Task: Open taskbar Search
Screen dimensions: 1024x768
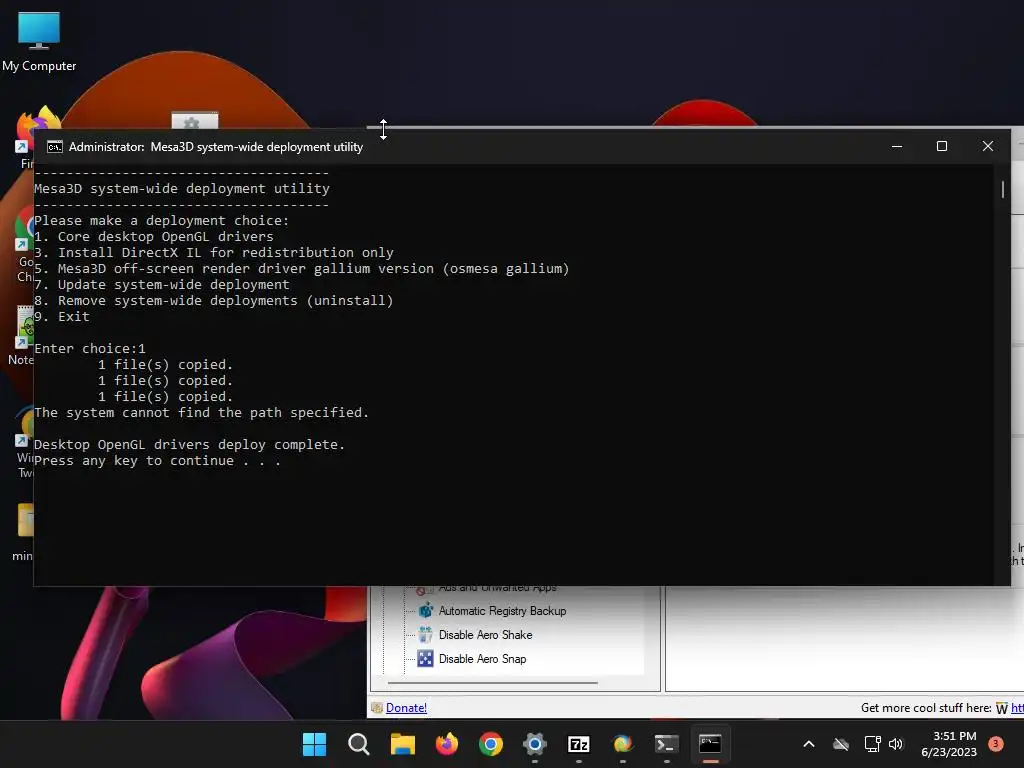Action: click(x=359, y=744)
